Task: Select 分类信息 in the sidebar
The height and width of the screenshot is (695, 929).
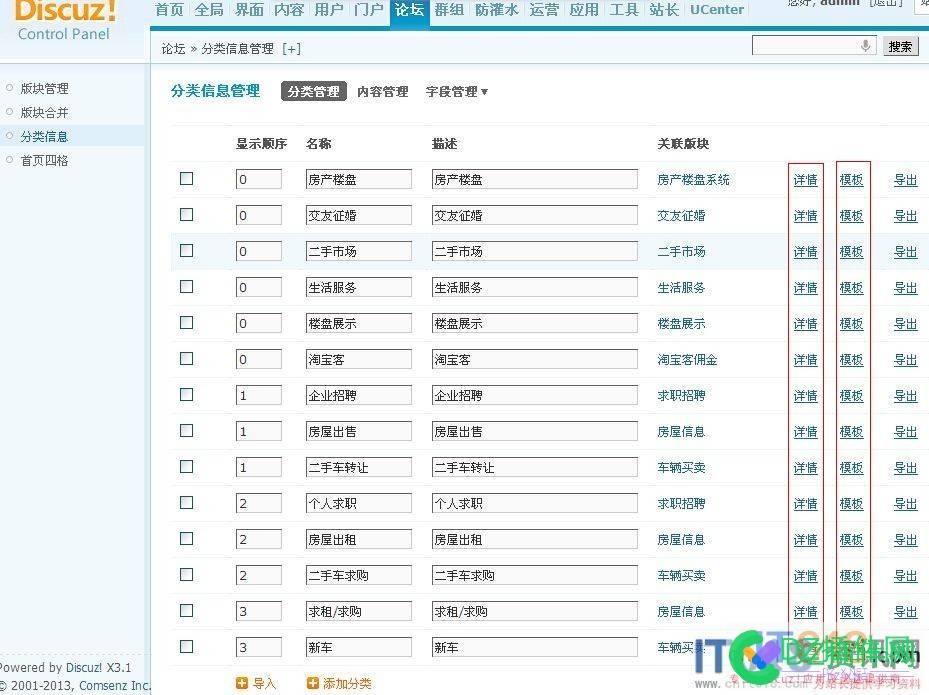Action: [44, 136]
